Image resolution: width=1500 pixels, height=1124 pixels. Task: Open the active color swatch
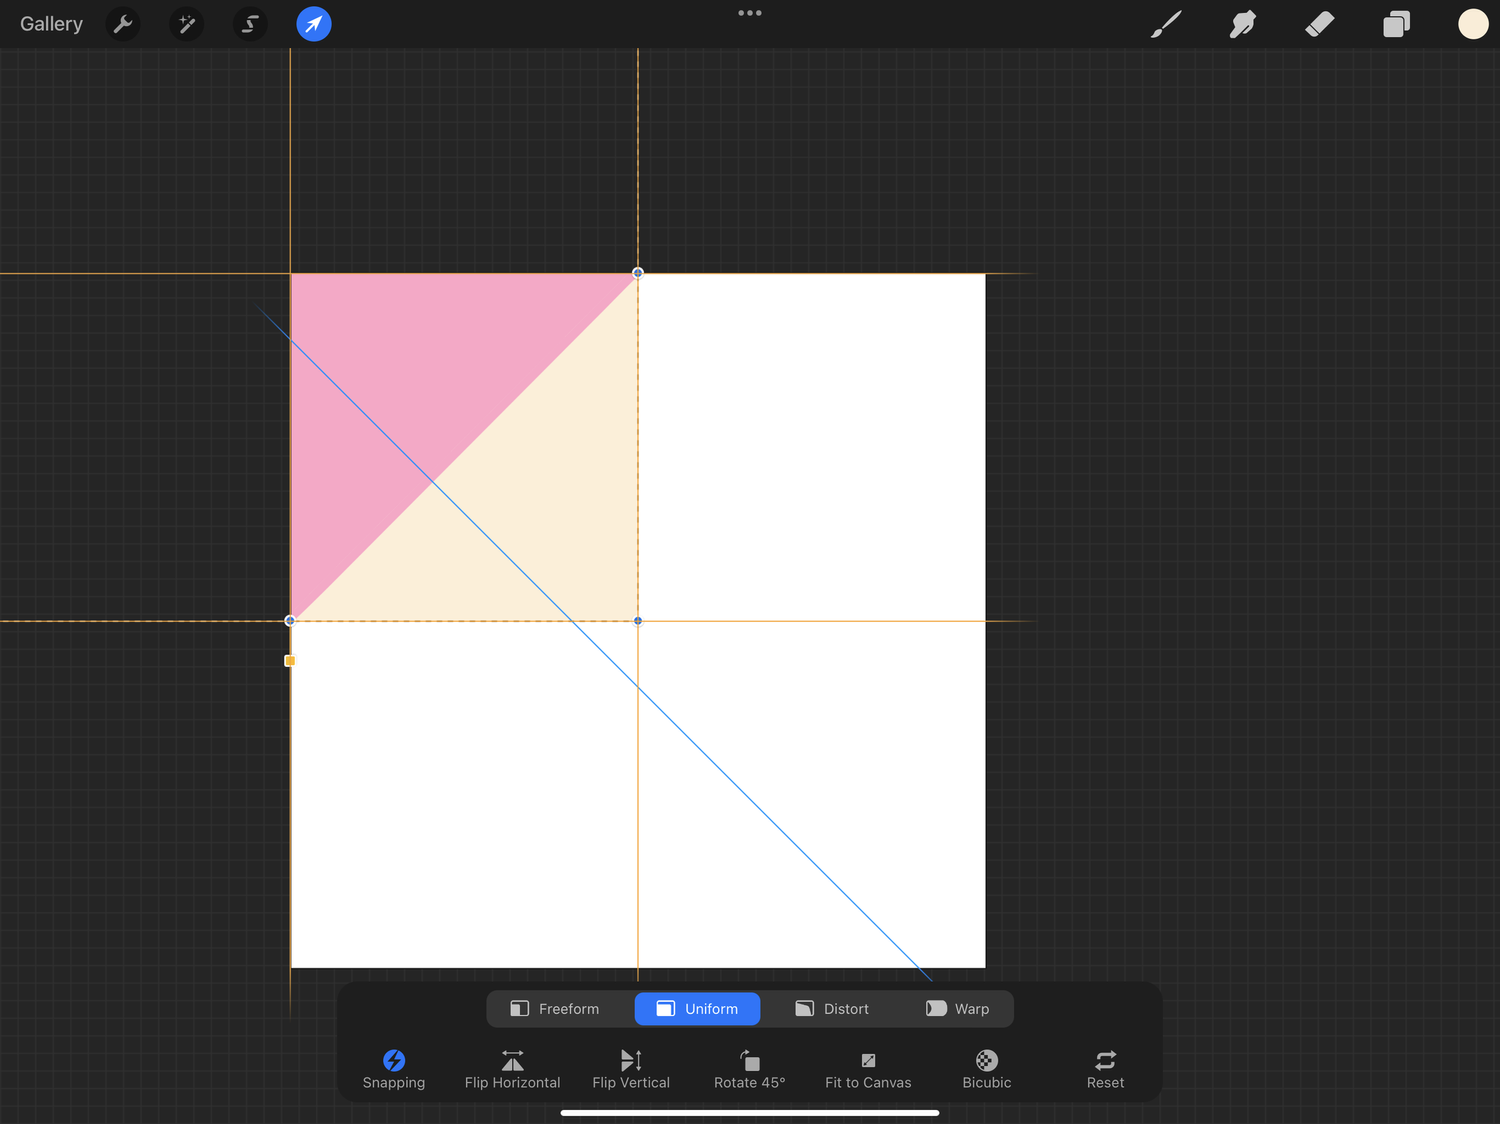point(1473,23)
